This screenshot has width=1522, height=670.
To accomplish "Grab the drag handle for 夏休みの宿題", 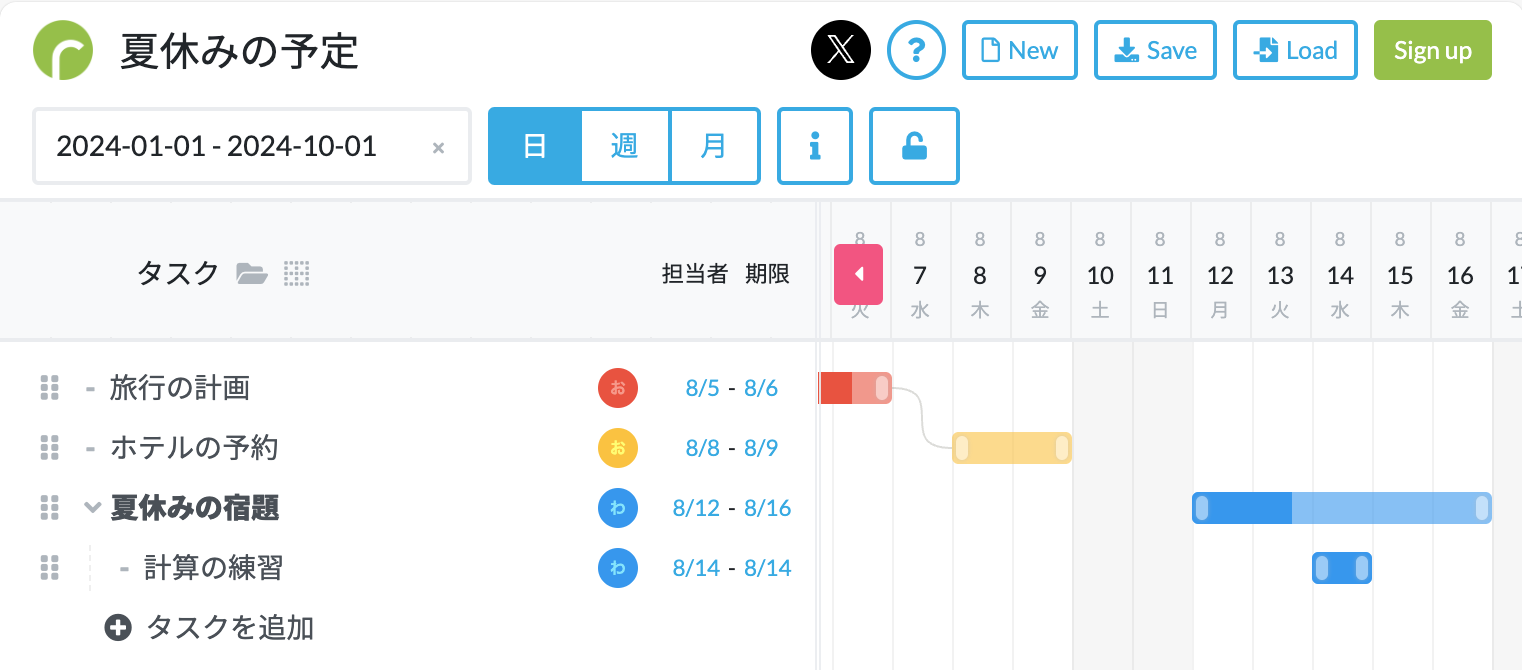I will pyautogui.click(x=50, y=508).
